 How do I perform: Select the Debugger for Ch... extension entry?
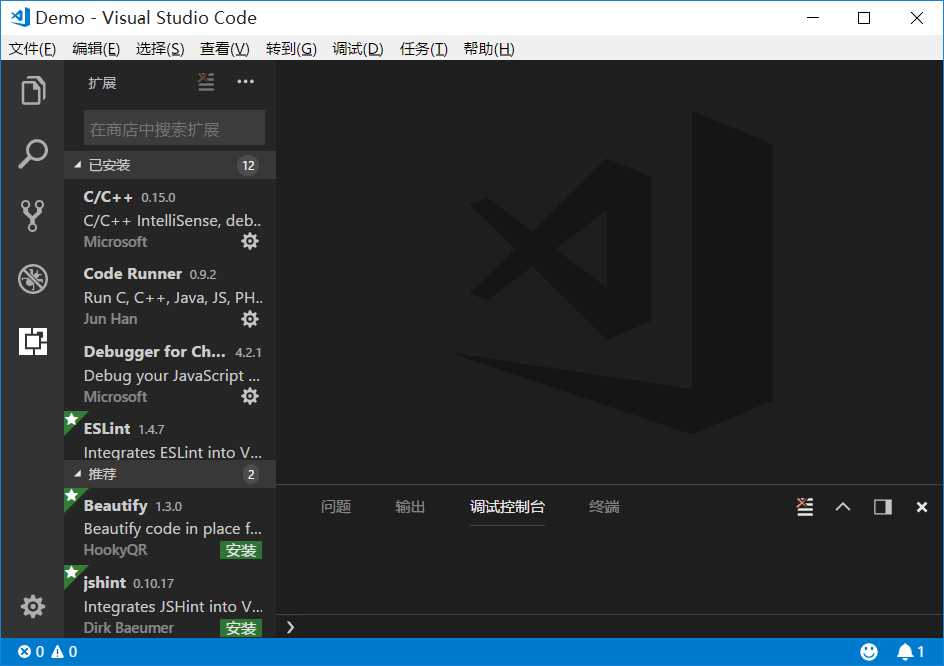click(170, 373)
